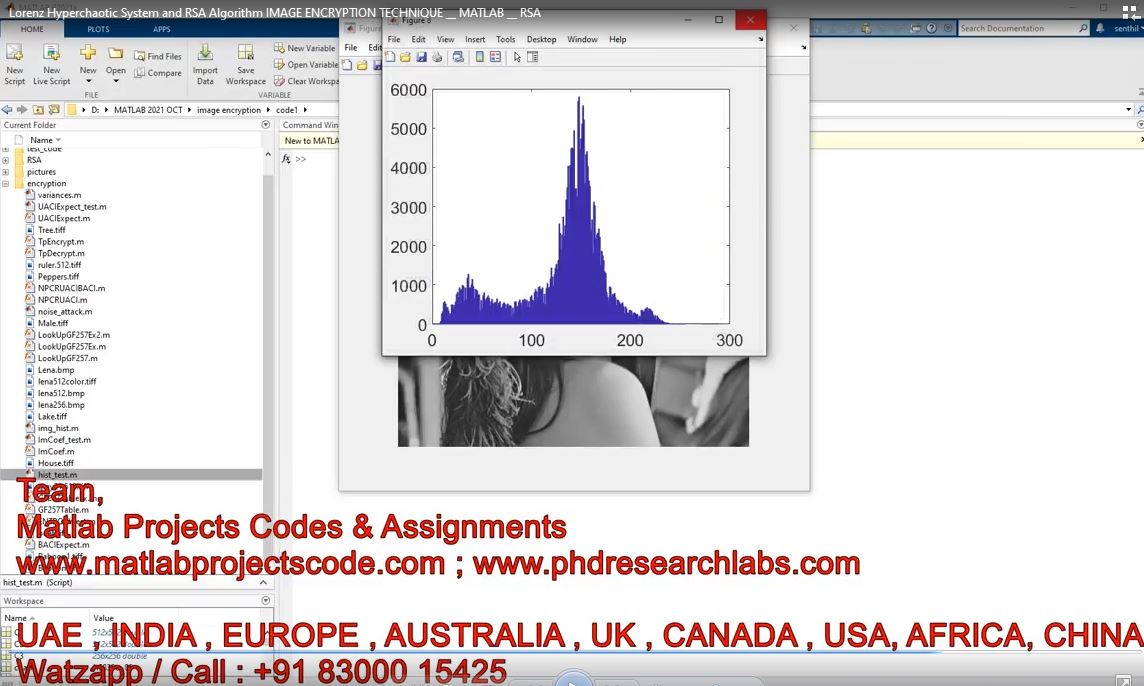Screen dimensions: 1144x686
Task: Select noise_attack.m file
Action: (65, 312)
